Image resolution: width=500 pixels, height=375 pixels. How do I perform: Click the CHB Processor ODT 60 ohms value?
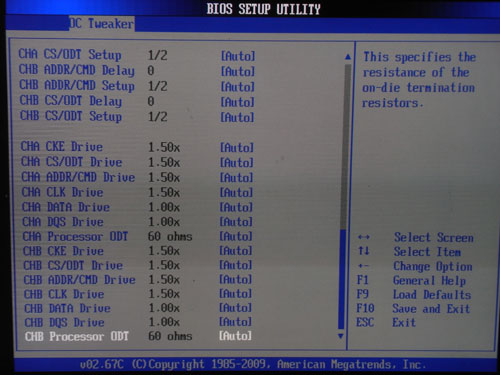tap(170, 336)
